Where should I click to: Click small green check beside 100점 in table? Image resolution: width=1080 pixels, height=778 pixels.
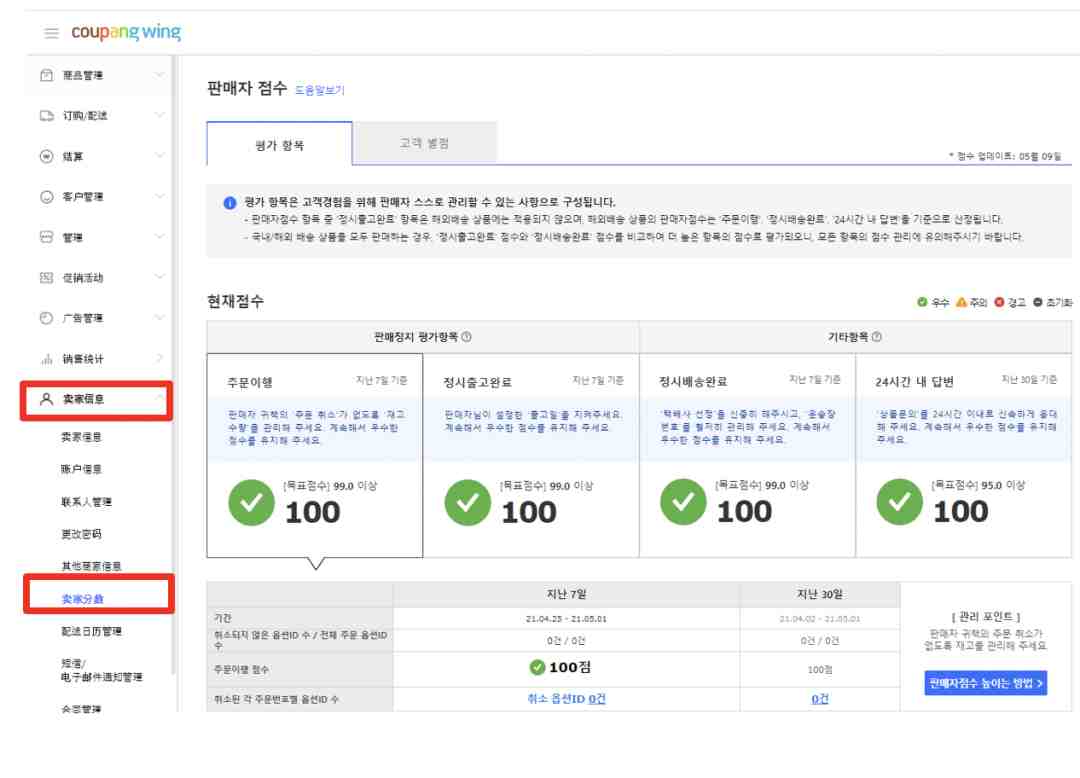click(537, 667)
